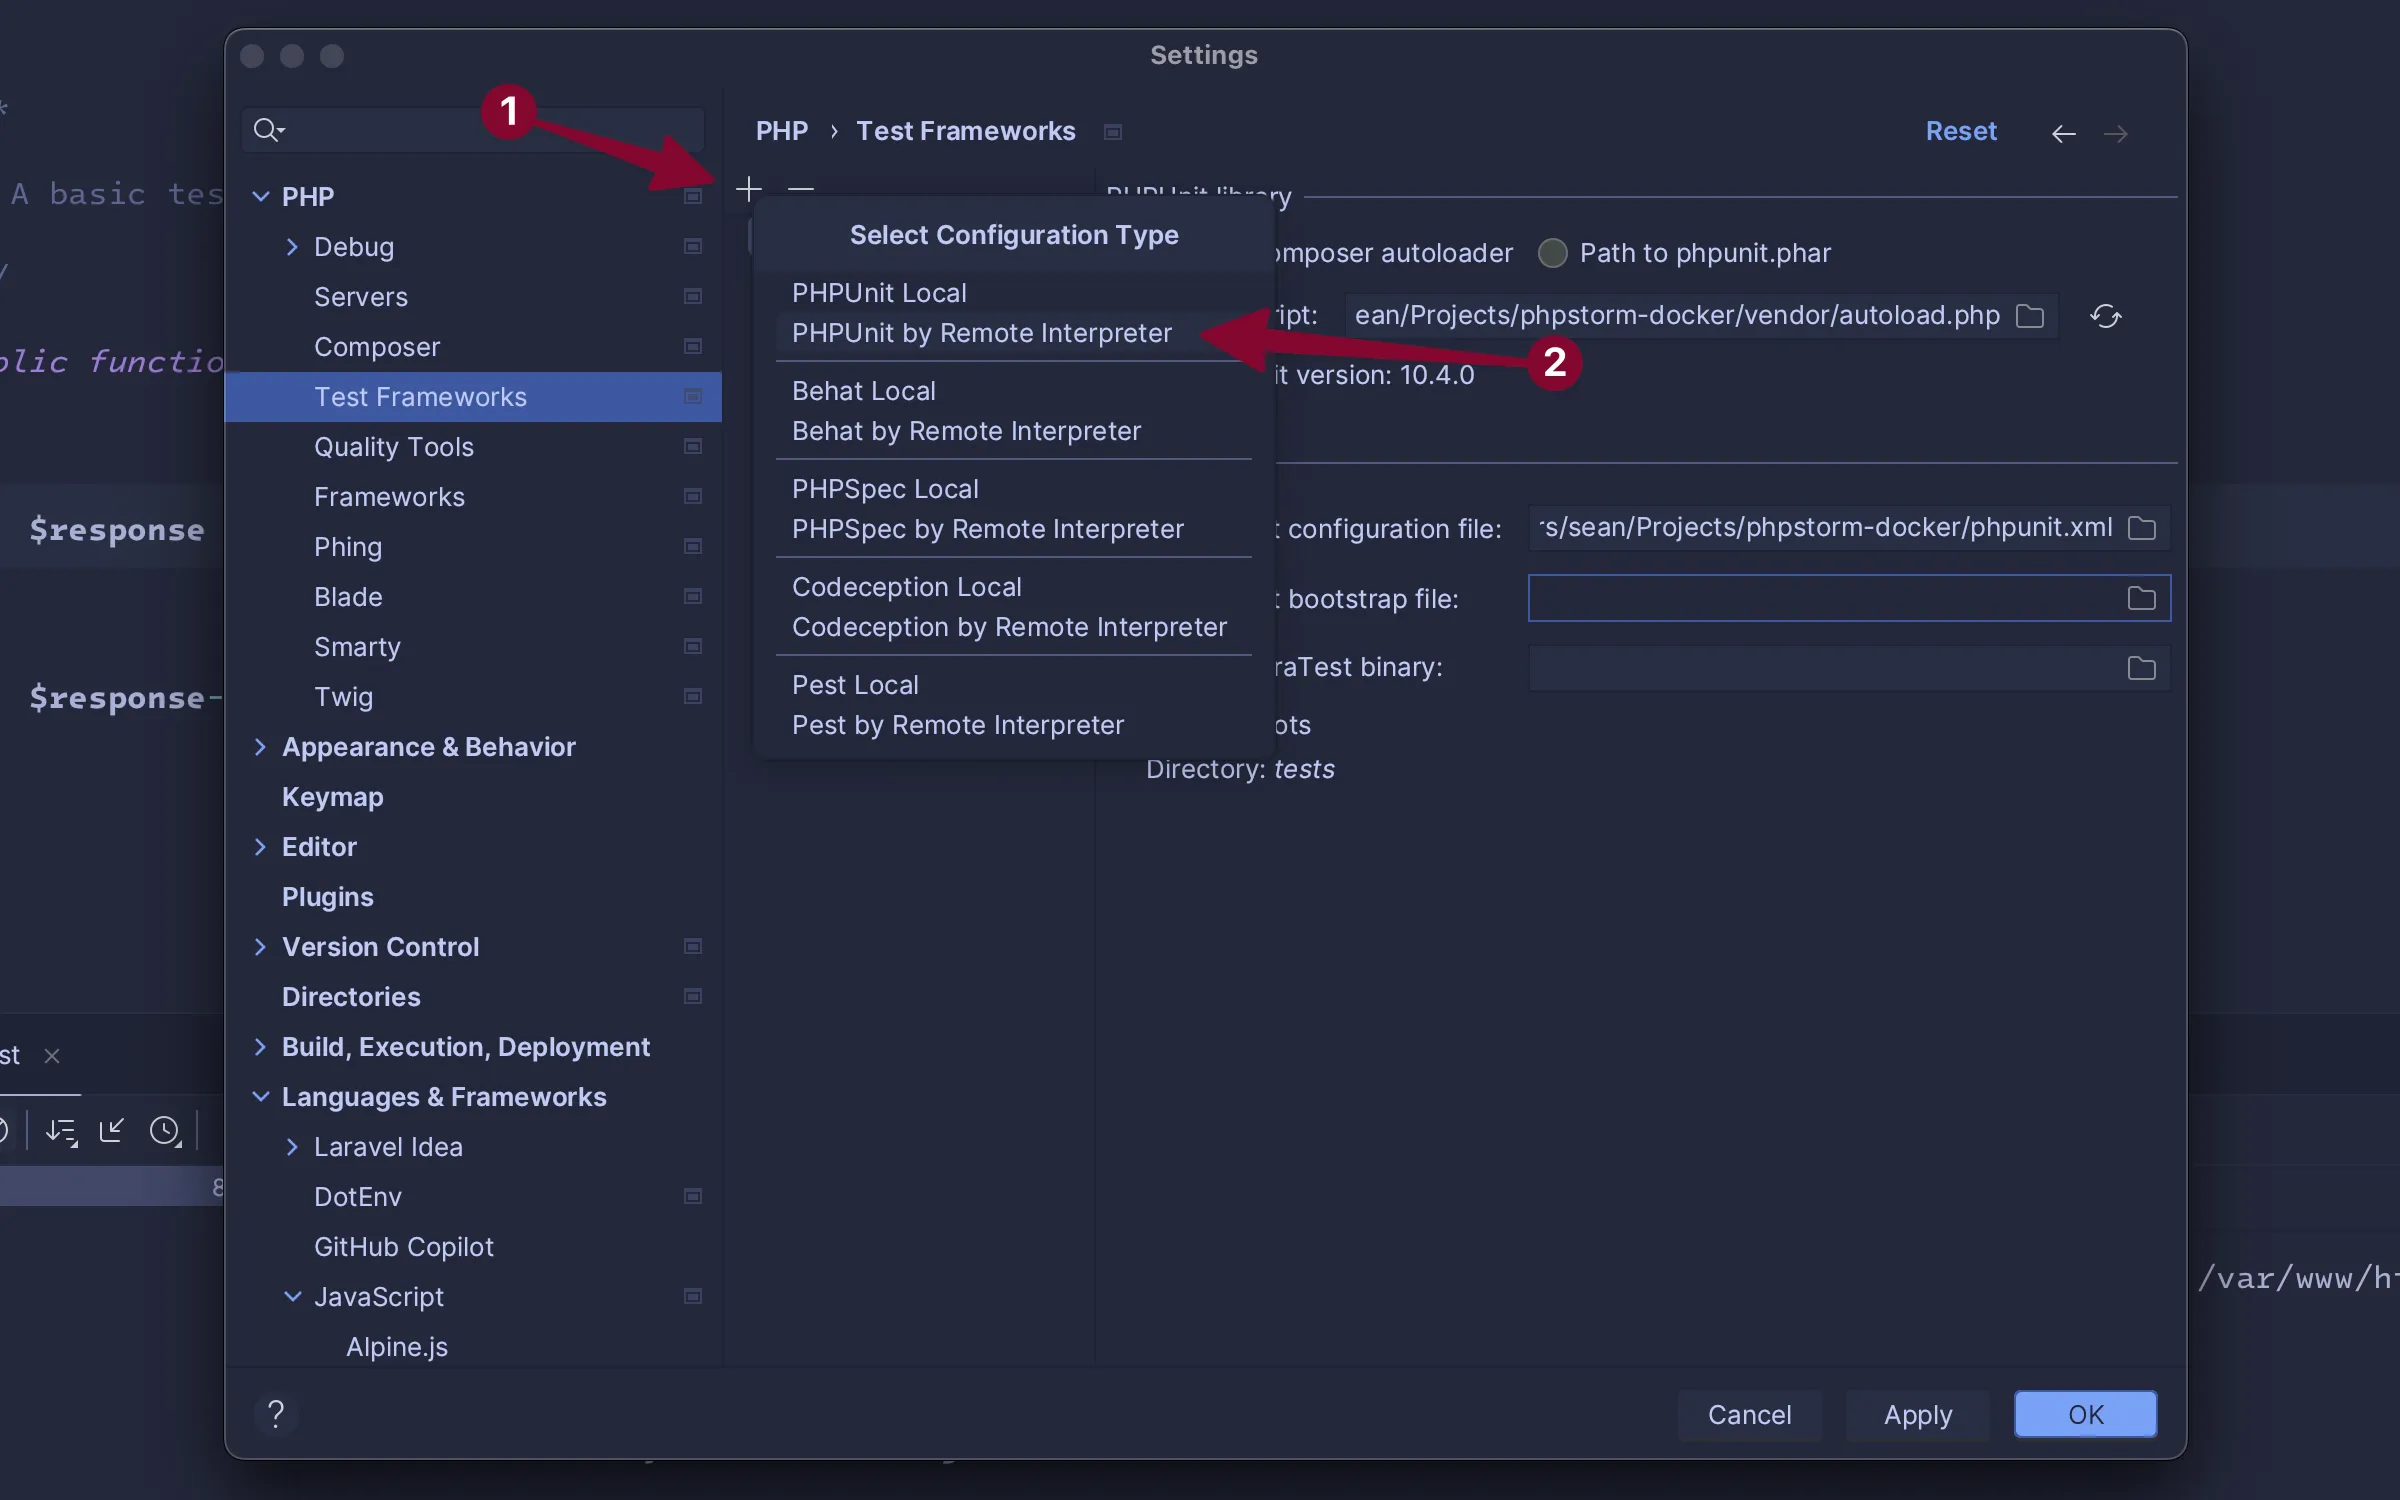2400x1500 pixels.
Task: Select Quality Tools in settings tree
Action: [473, 447]
